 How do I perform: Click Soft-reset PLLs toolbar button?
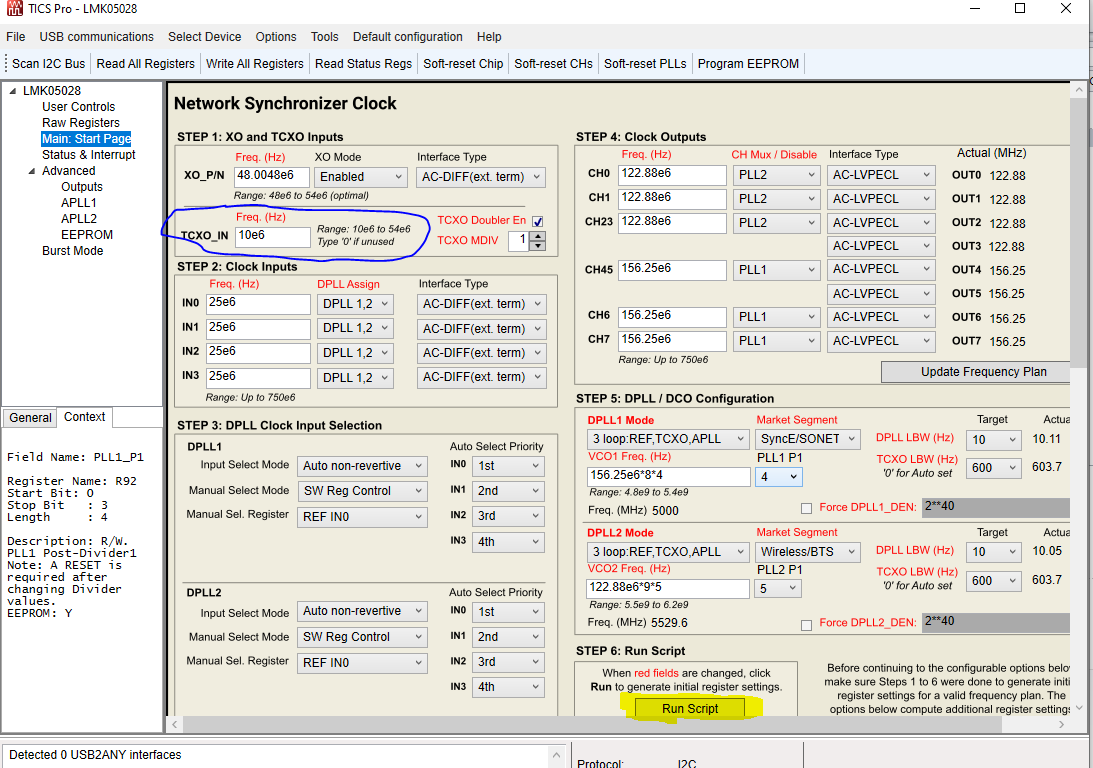[645, 63]
